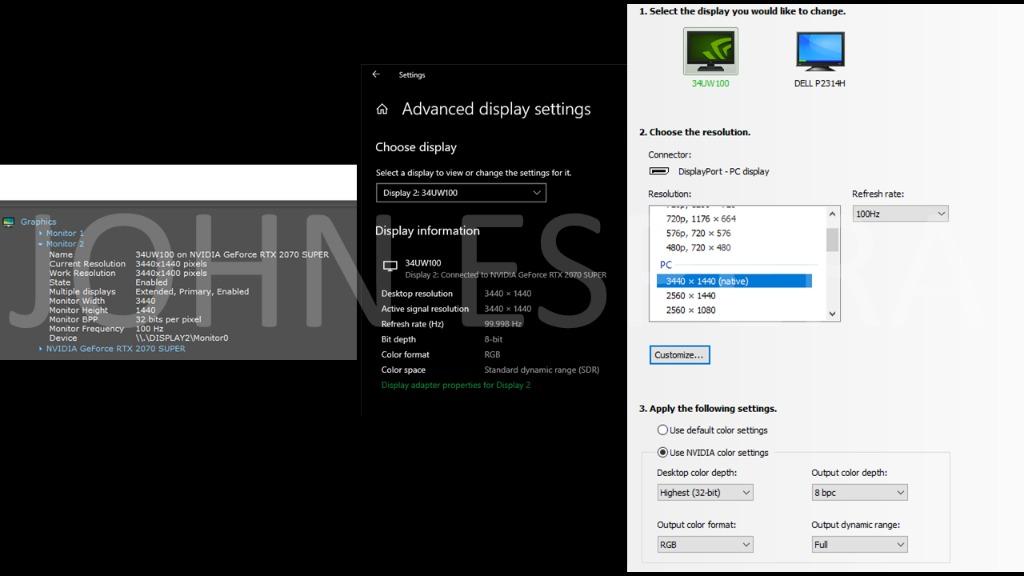Choose 2560 × 1440 in resolution list
1024x576 pixels.
691,296
